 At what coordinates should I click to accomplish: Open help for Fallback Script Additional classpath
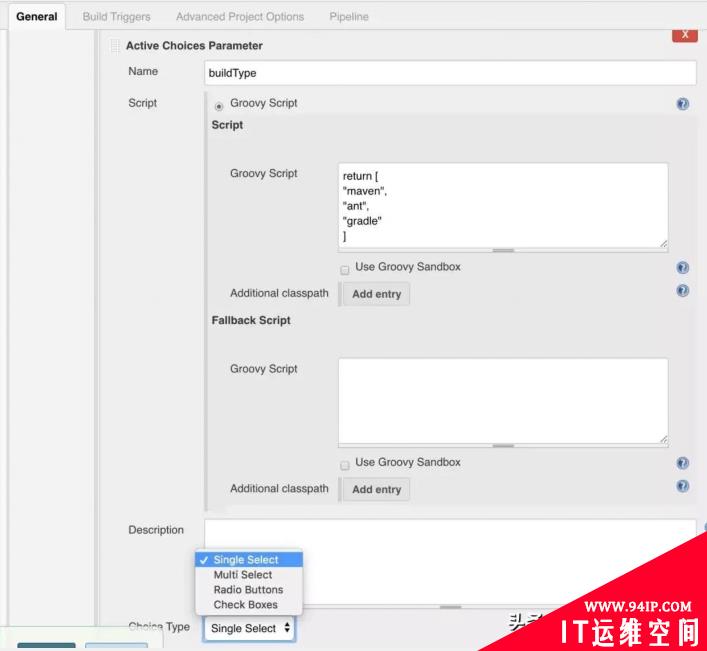pos(683,486)
